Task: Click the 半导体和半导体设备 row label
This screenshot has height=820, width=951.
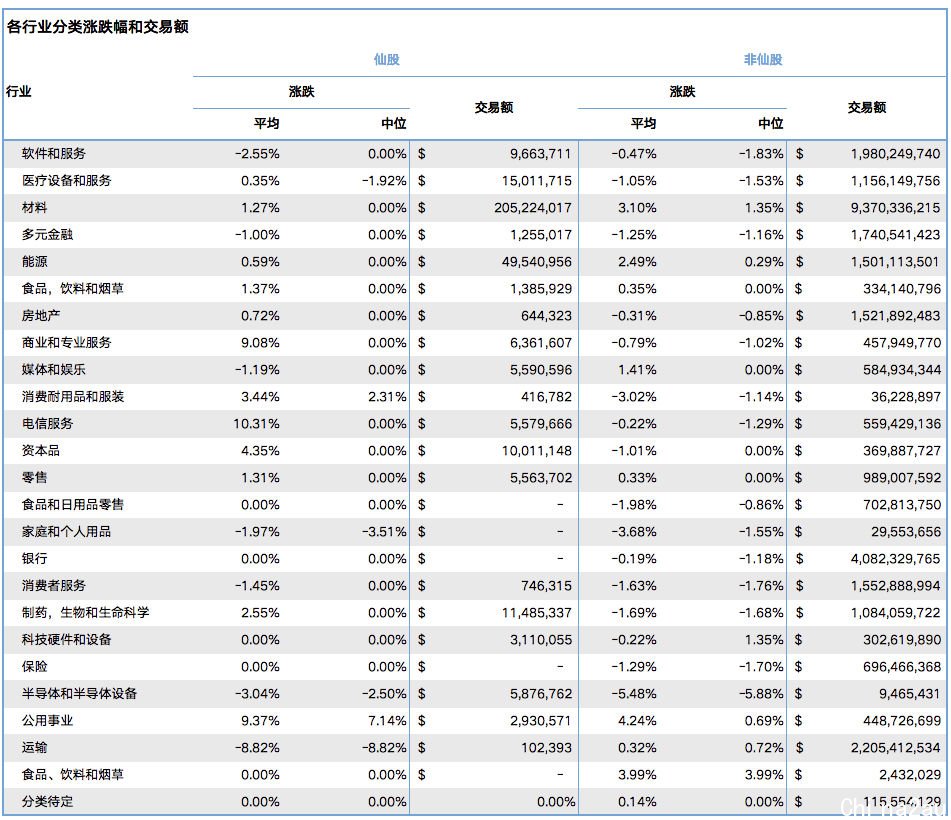Action: pyautogui.click(x=79, y=693)
